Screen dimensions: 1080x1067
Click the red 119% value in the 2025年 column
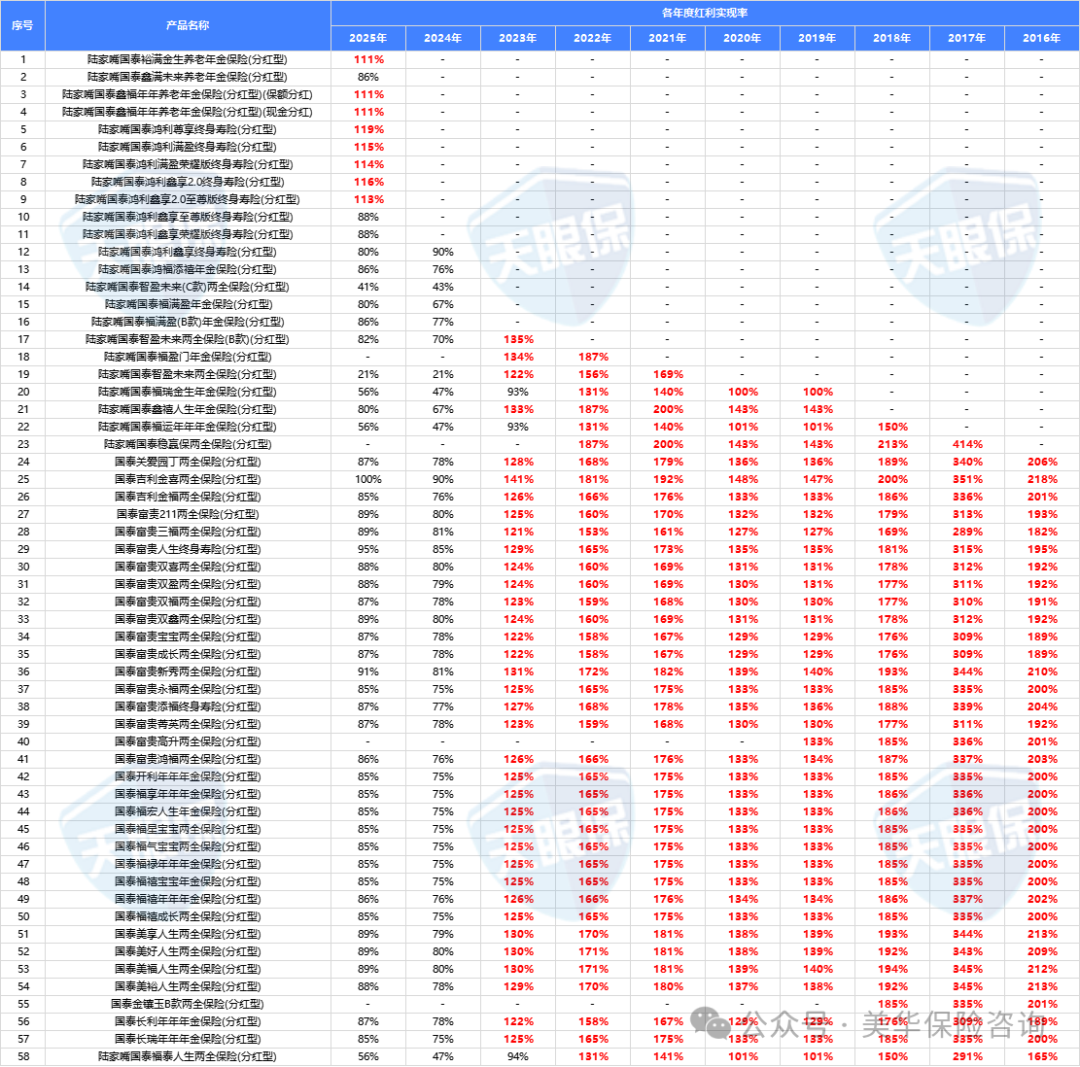click(368, 129)
